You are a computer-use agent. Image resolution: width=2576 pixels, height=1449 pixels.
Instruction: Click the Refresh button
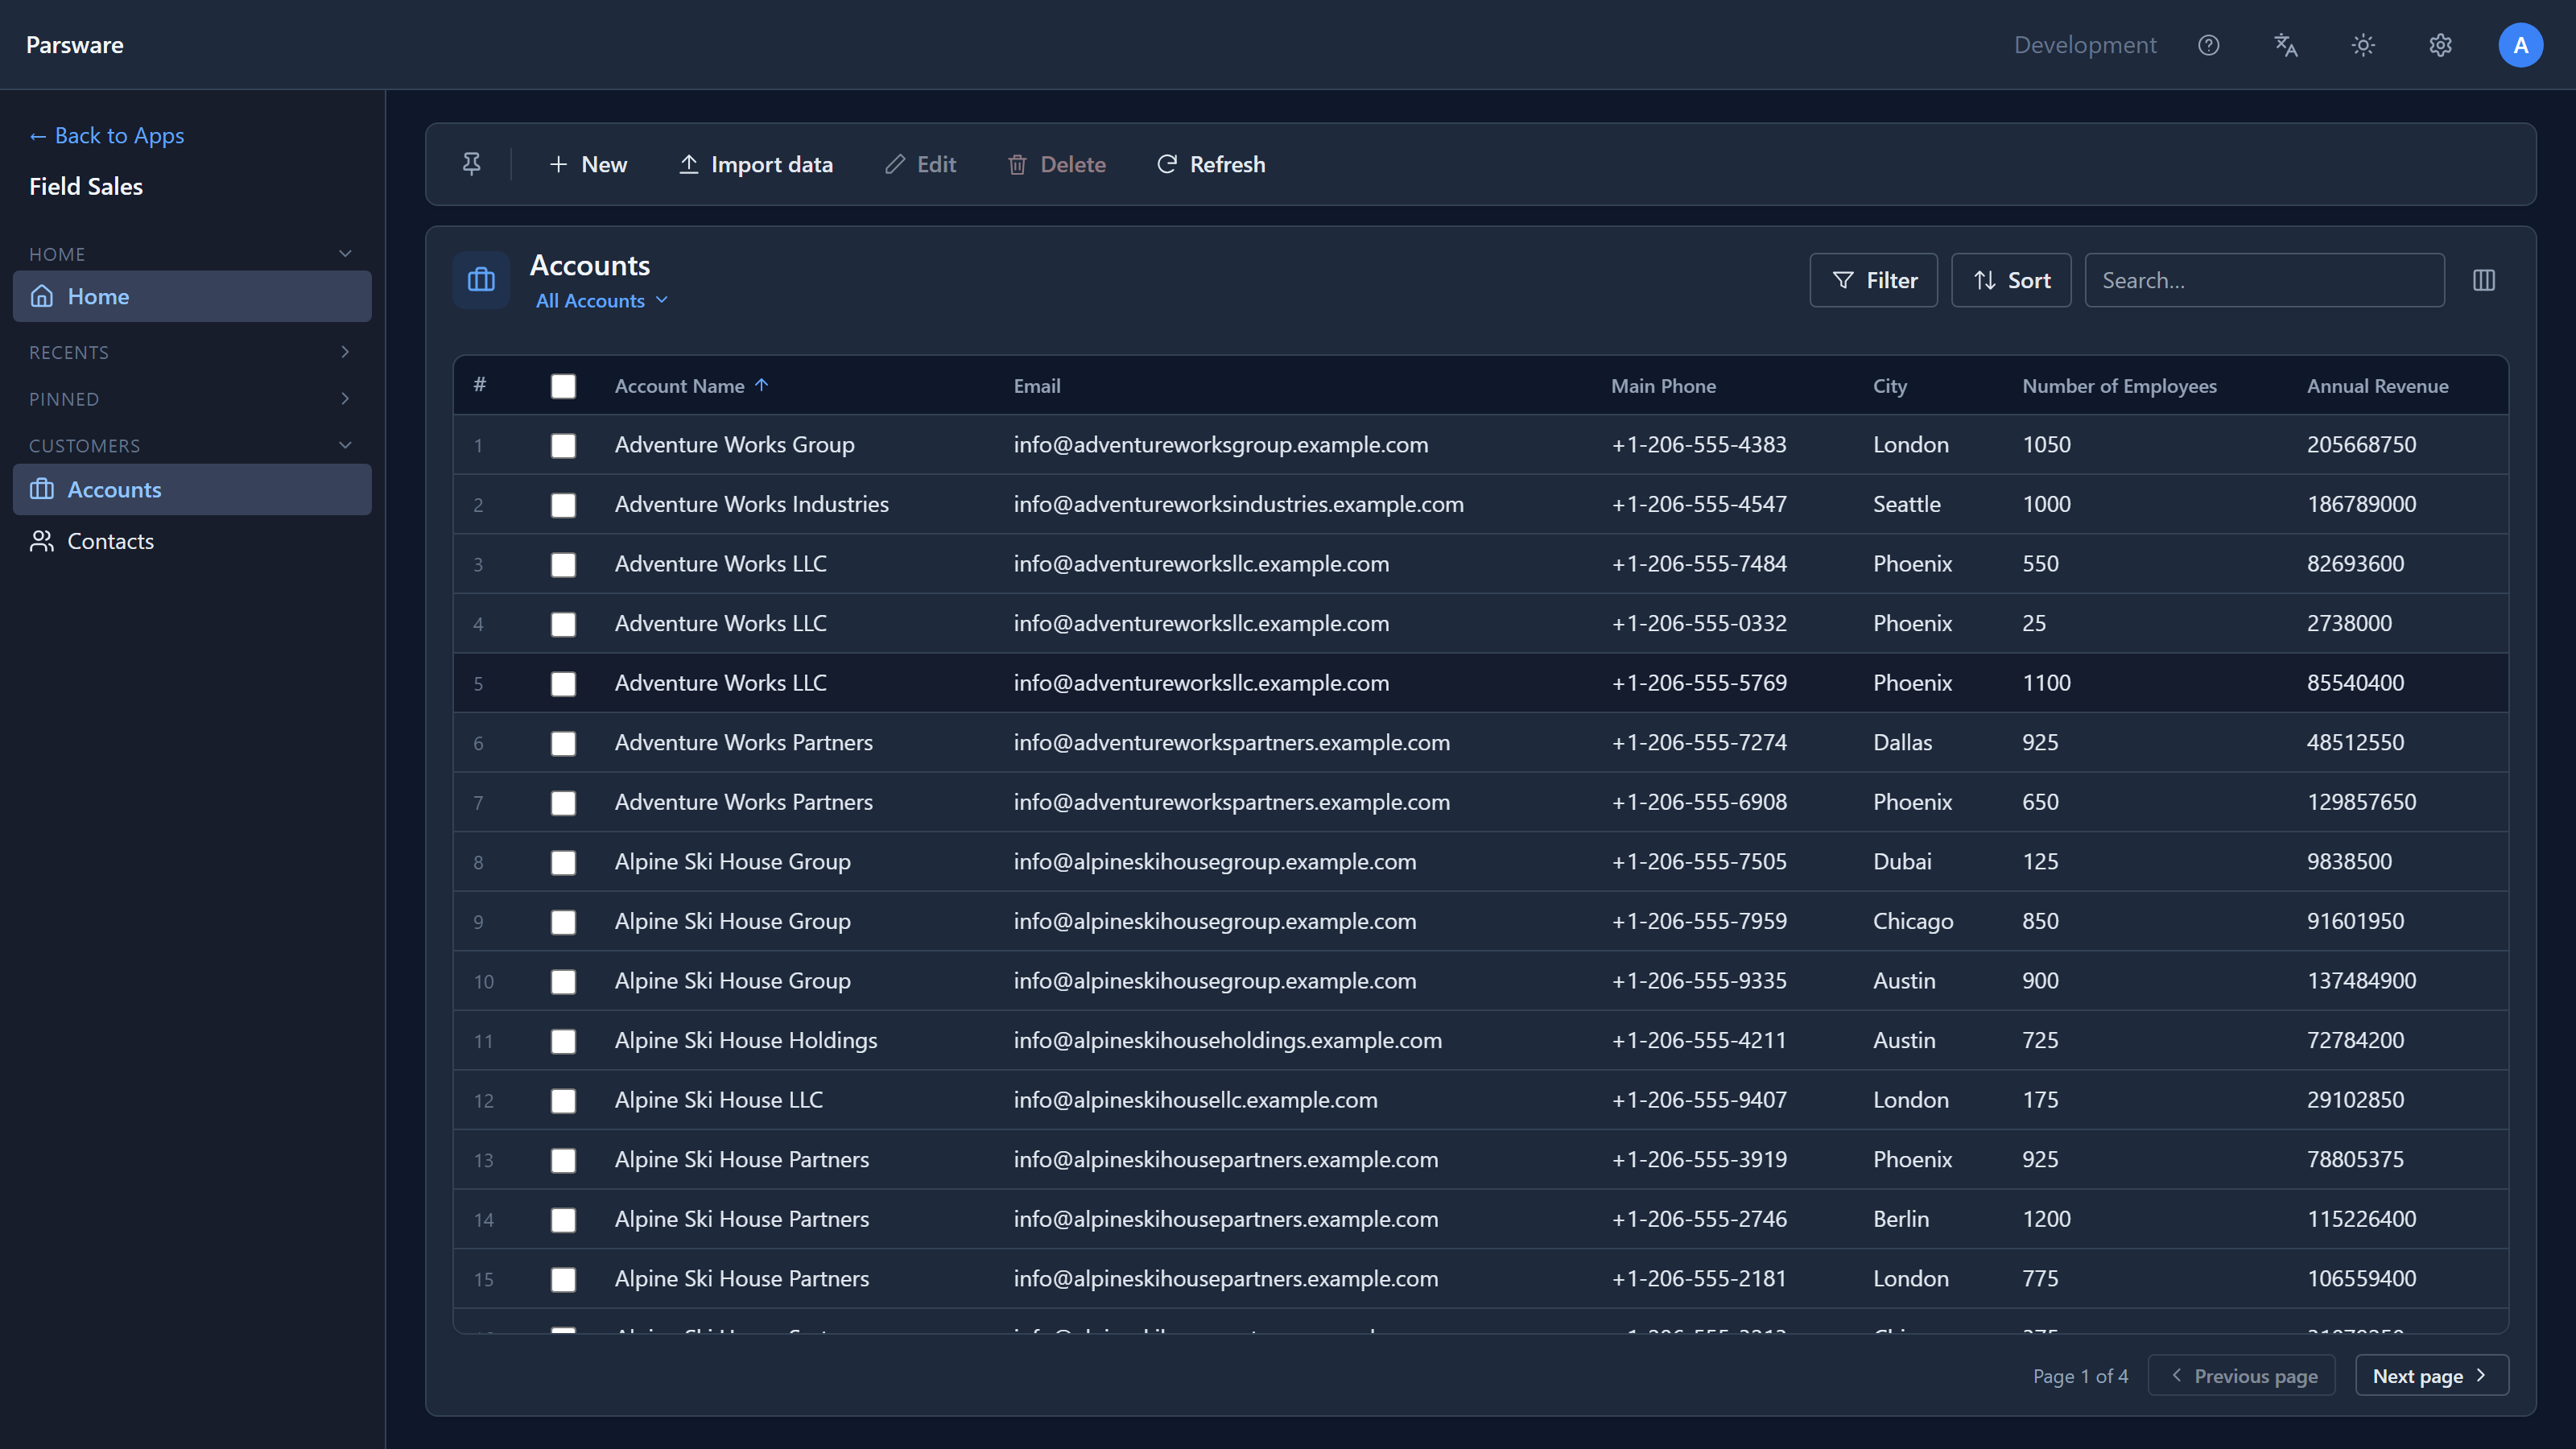[x=1211, y=164]
